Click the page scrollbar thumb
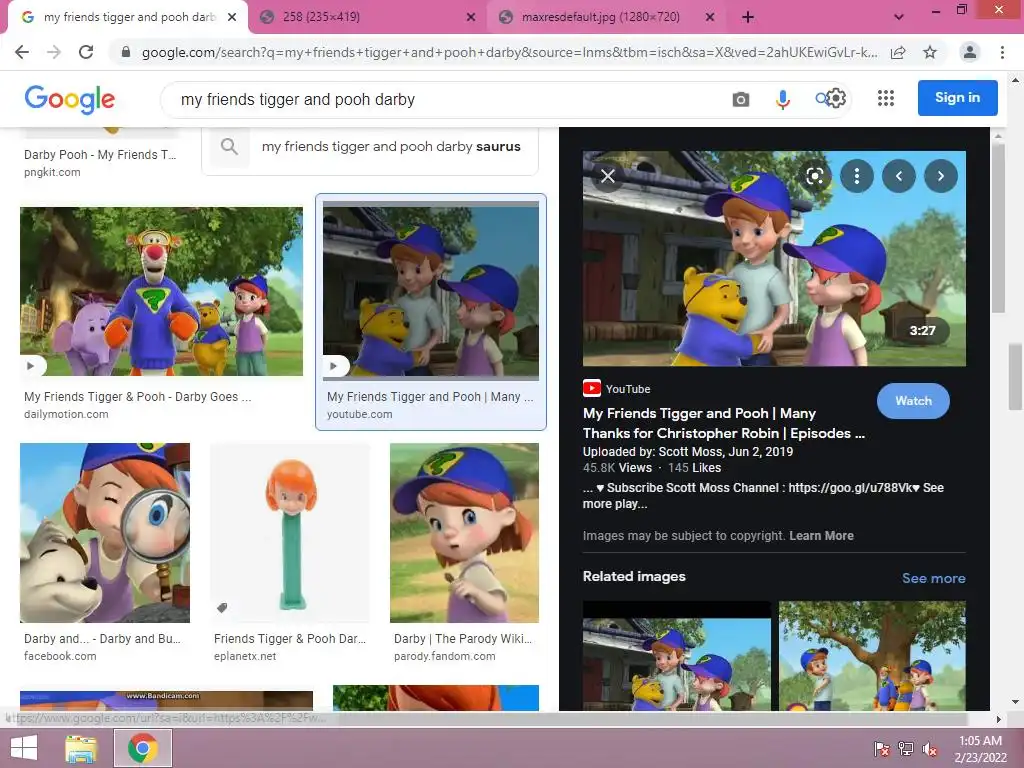This screenshot has height=768, width=1024. (1015, 377)
